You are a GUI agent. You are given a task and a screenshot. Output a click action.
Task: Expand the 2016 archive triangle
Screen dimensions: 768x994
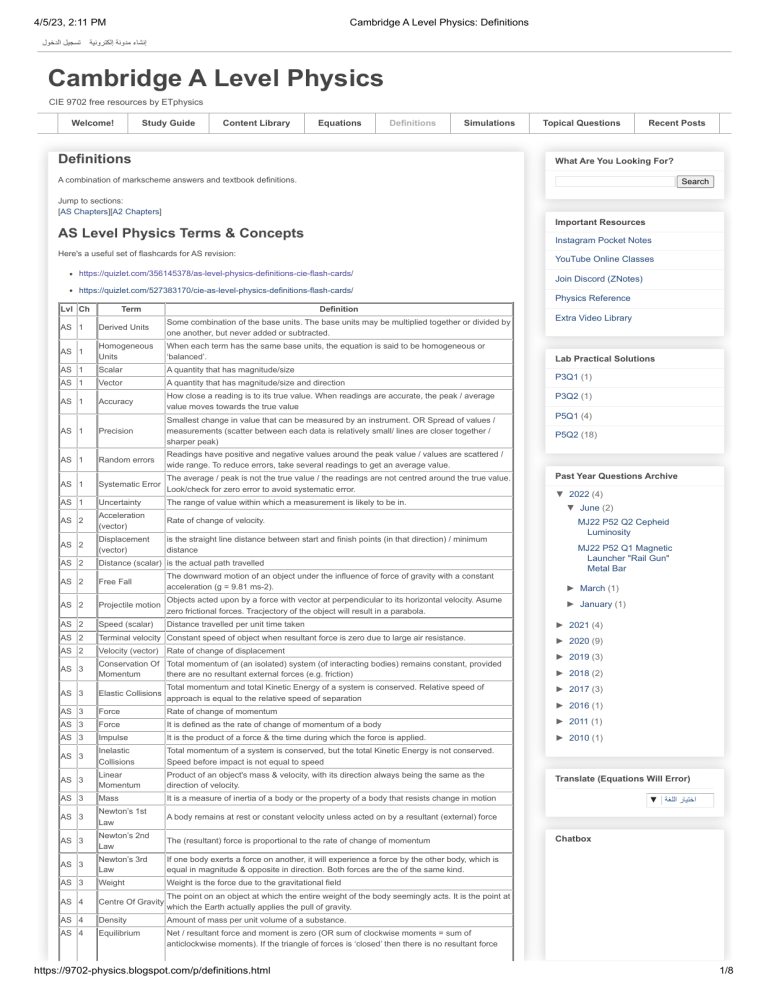pyautogui.click(x=560, y=706)
